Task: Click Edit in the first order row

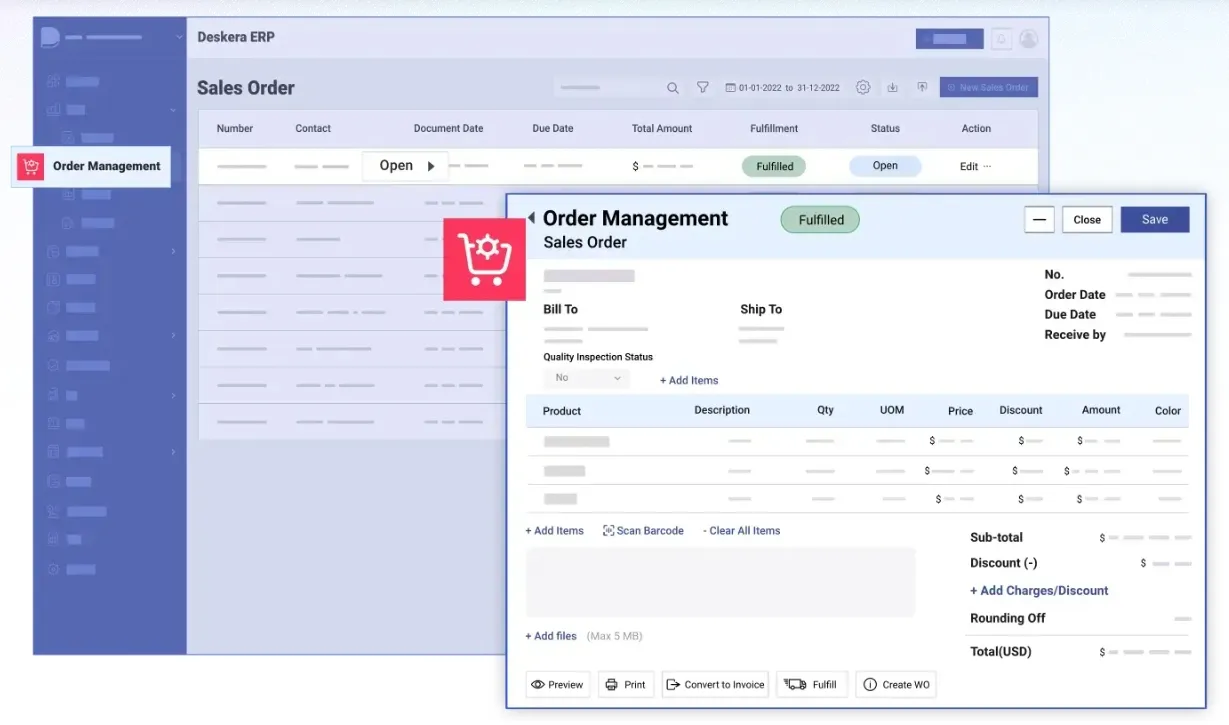Action: (x=969, y=167)
